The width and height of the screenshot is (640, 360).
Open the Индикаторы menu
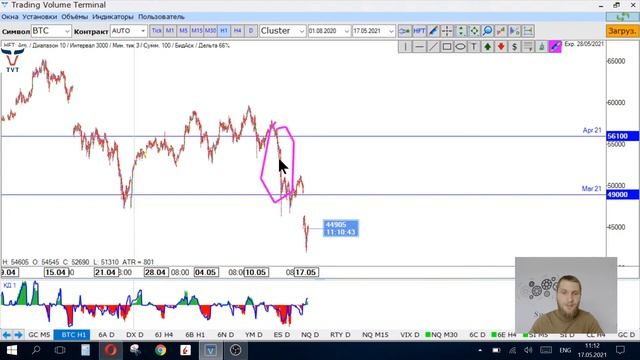click(x=113, y=17)
